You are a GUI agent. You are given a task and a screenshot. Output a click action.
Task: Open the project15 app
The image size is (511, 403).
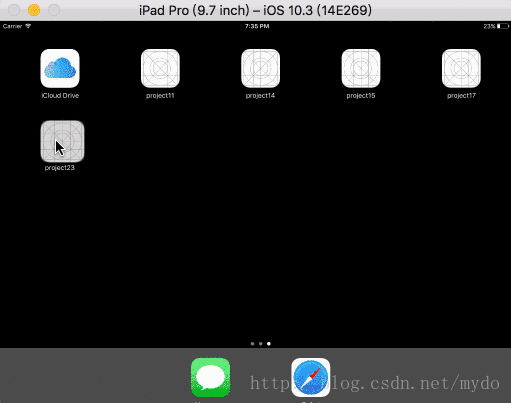click(361, 68)
